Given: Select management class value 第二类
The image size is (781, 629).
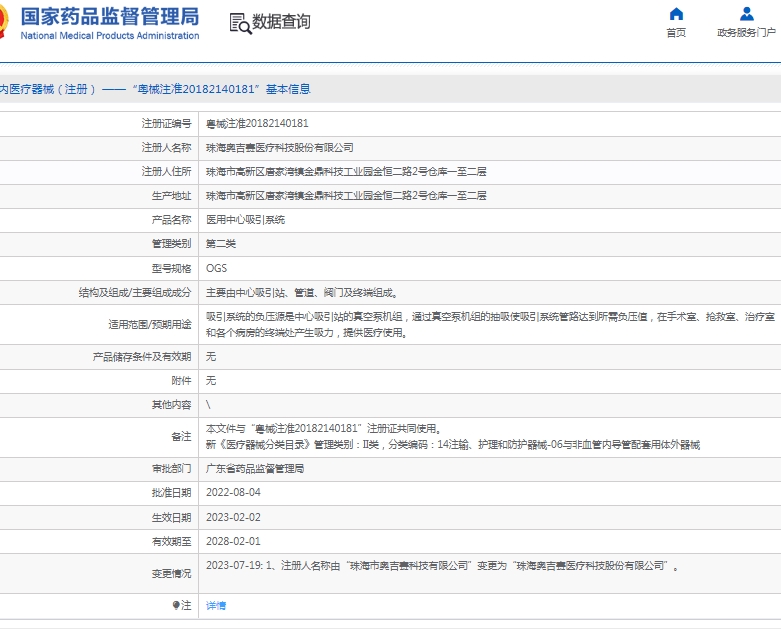Looking at the screenshot, I should pos(221,244).
